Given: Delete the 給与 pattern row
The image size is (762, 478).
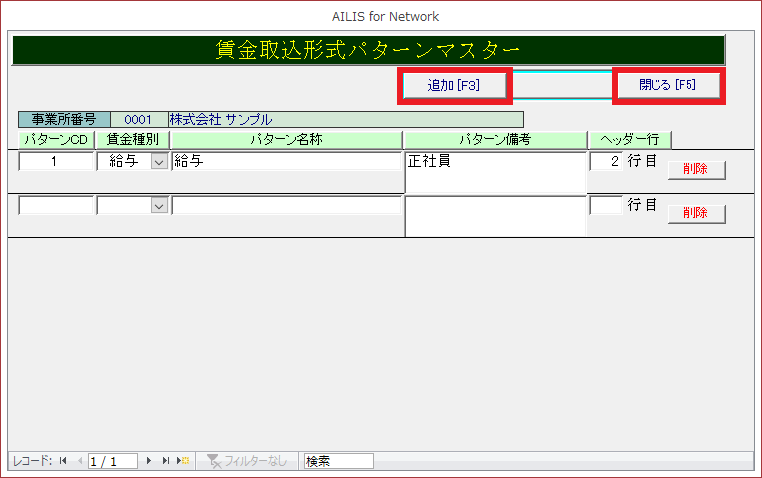Looking at the screenshot, I should click(696, 169).
